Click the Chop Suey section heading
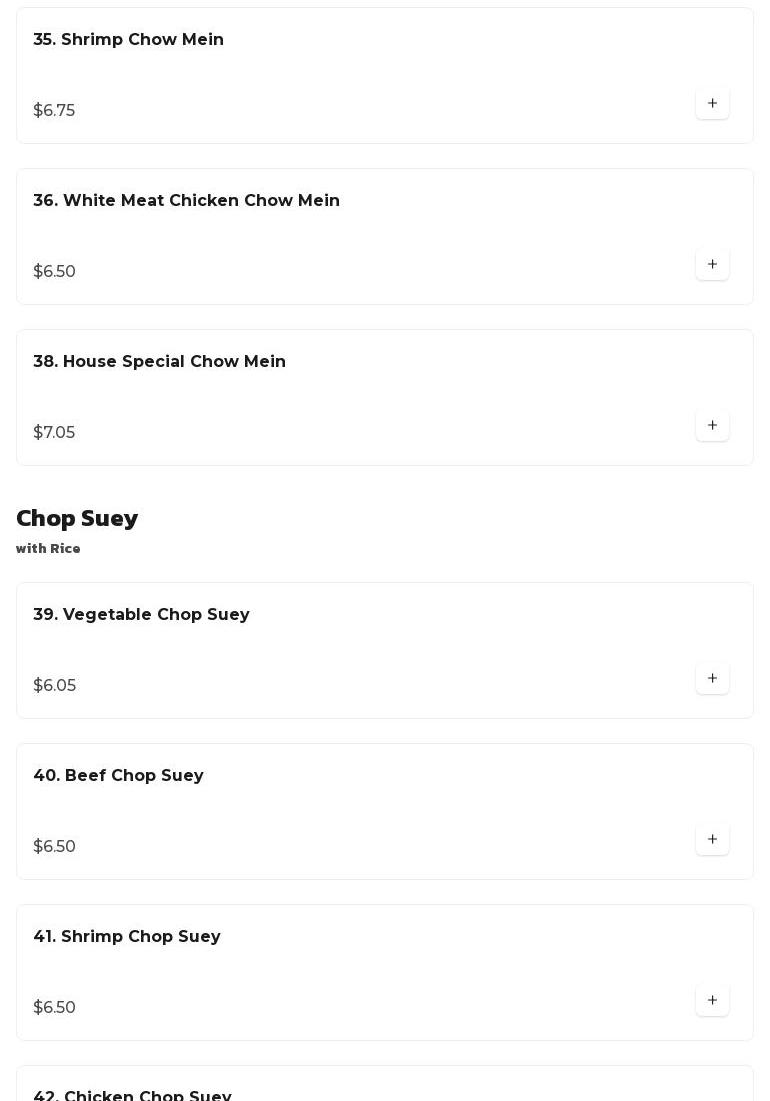The height and width of the screenshot is (1101, 770). pos(77,518)
